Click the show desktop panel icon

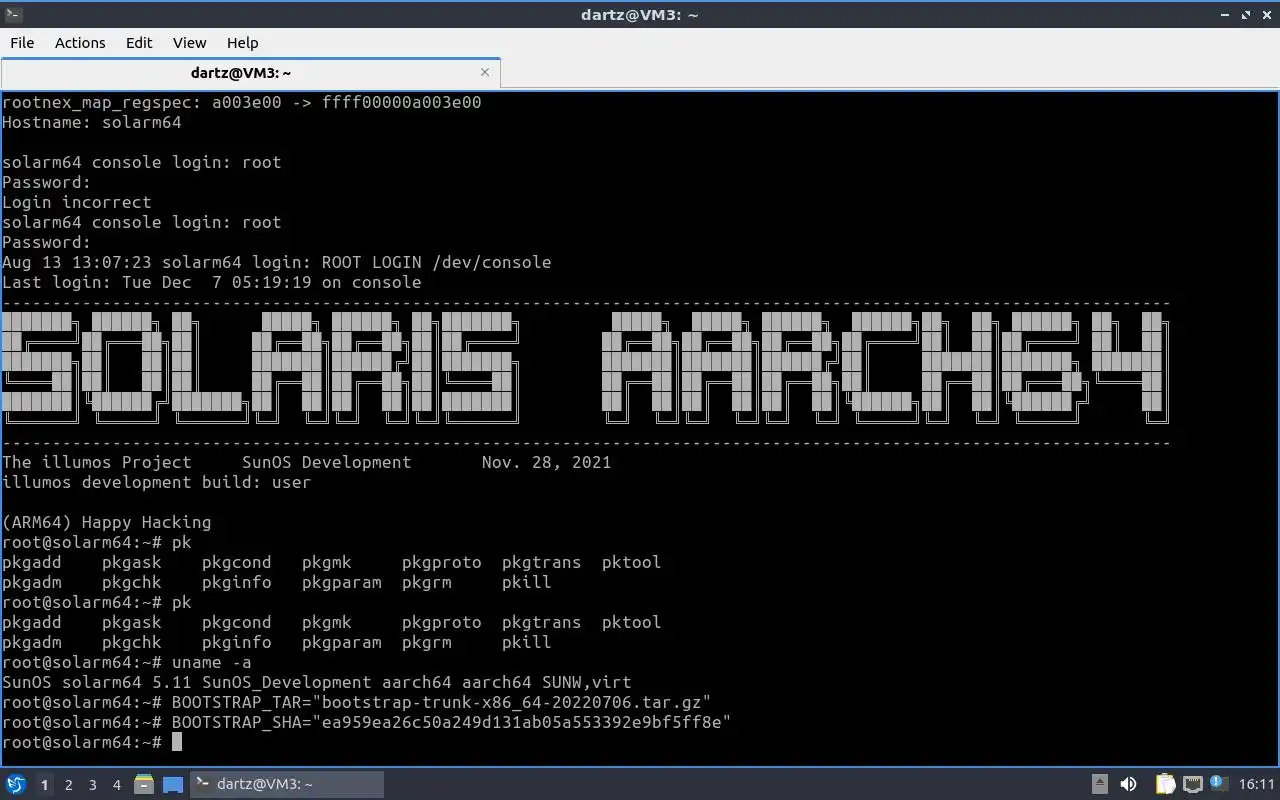[x=173, y=785]
